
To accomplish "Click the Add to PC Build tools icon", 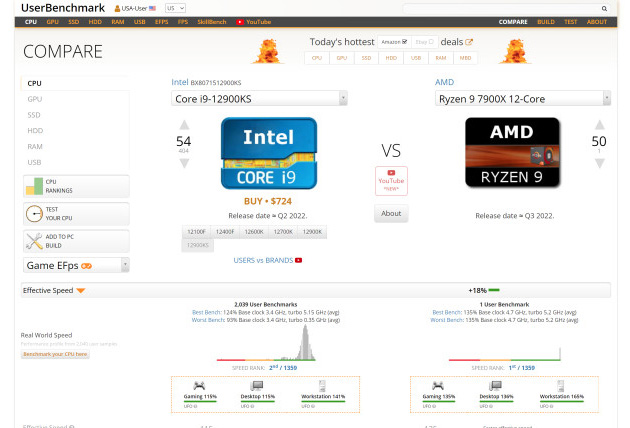I will 34,241.
